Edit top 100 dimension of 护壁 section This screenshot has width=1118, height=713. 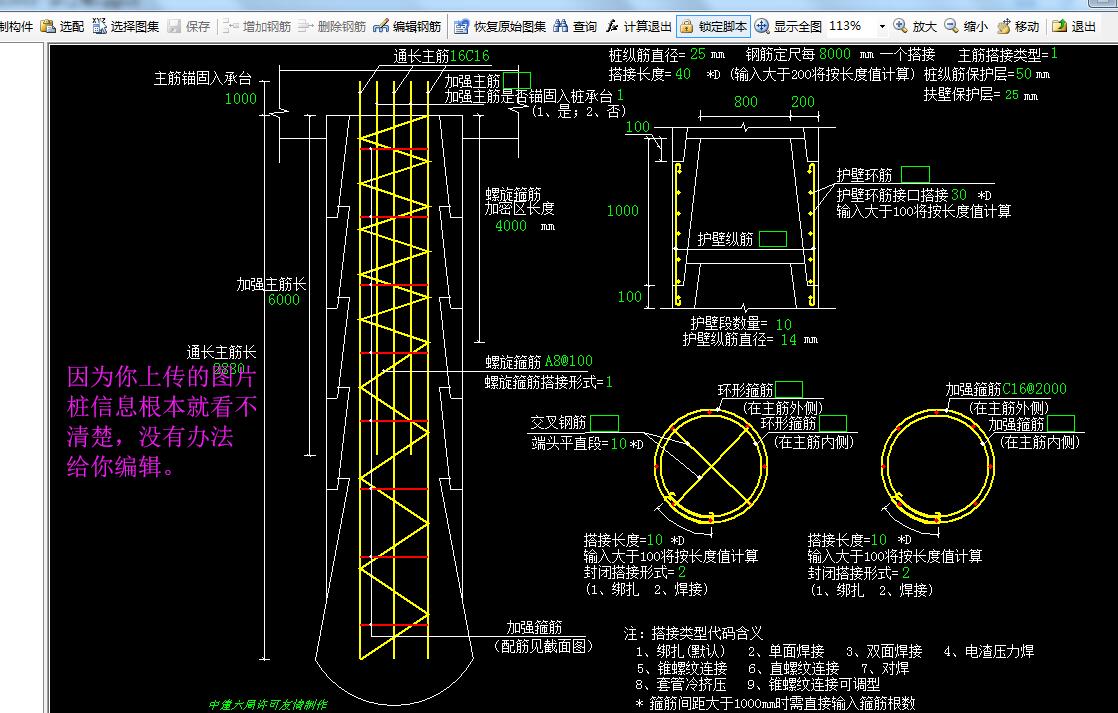(638, 126)
